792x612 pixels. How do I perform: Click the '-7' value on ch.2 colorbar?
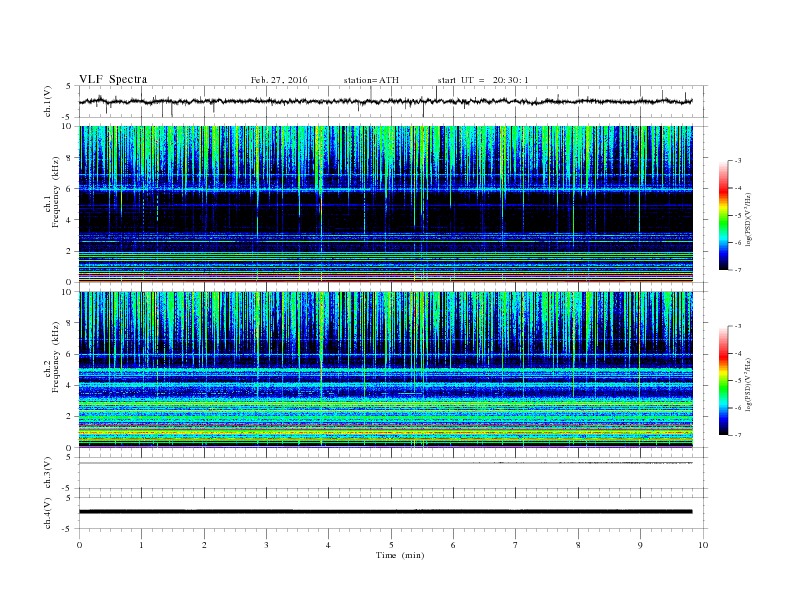tap(738, 435)
